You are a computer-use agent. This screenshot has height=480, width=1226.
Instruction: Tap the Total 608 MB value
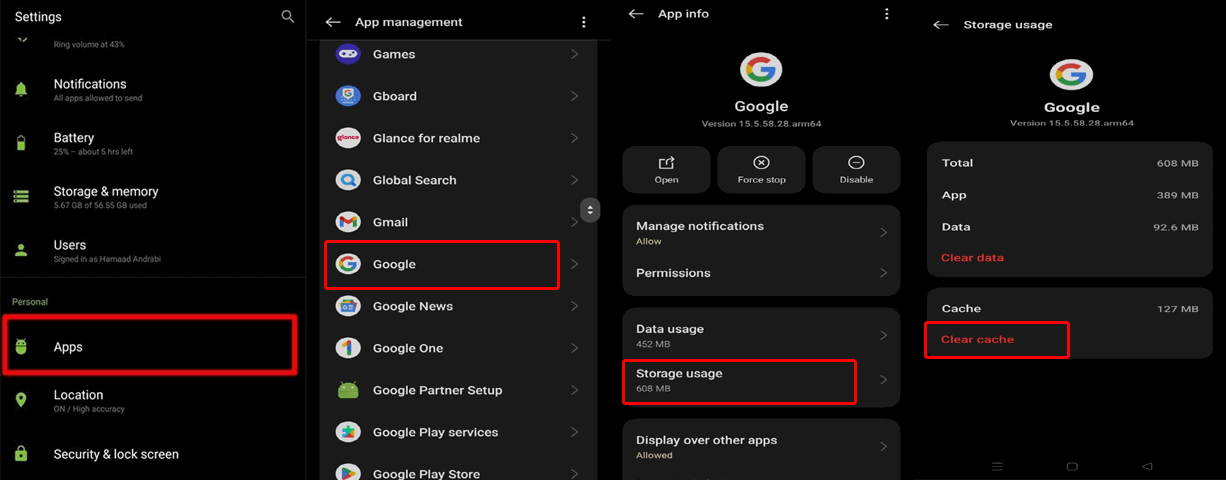pyautogui.click(x=1177, y=163)
